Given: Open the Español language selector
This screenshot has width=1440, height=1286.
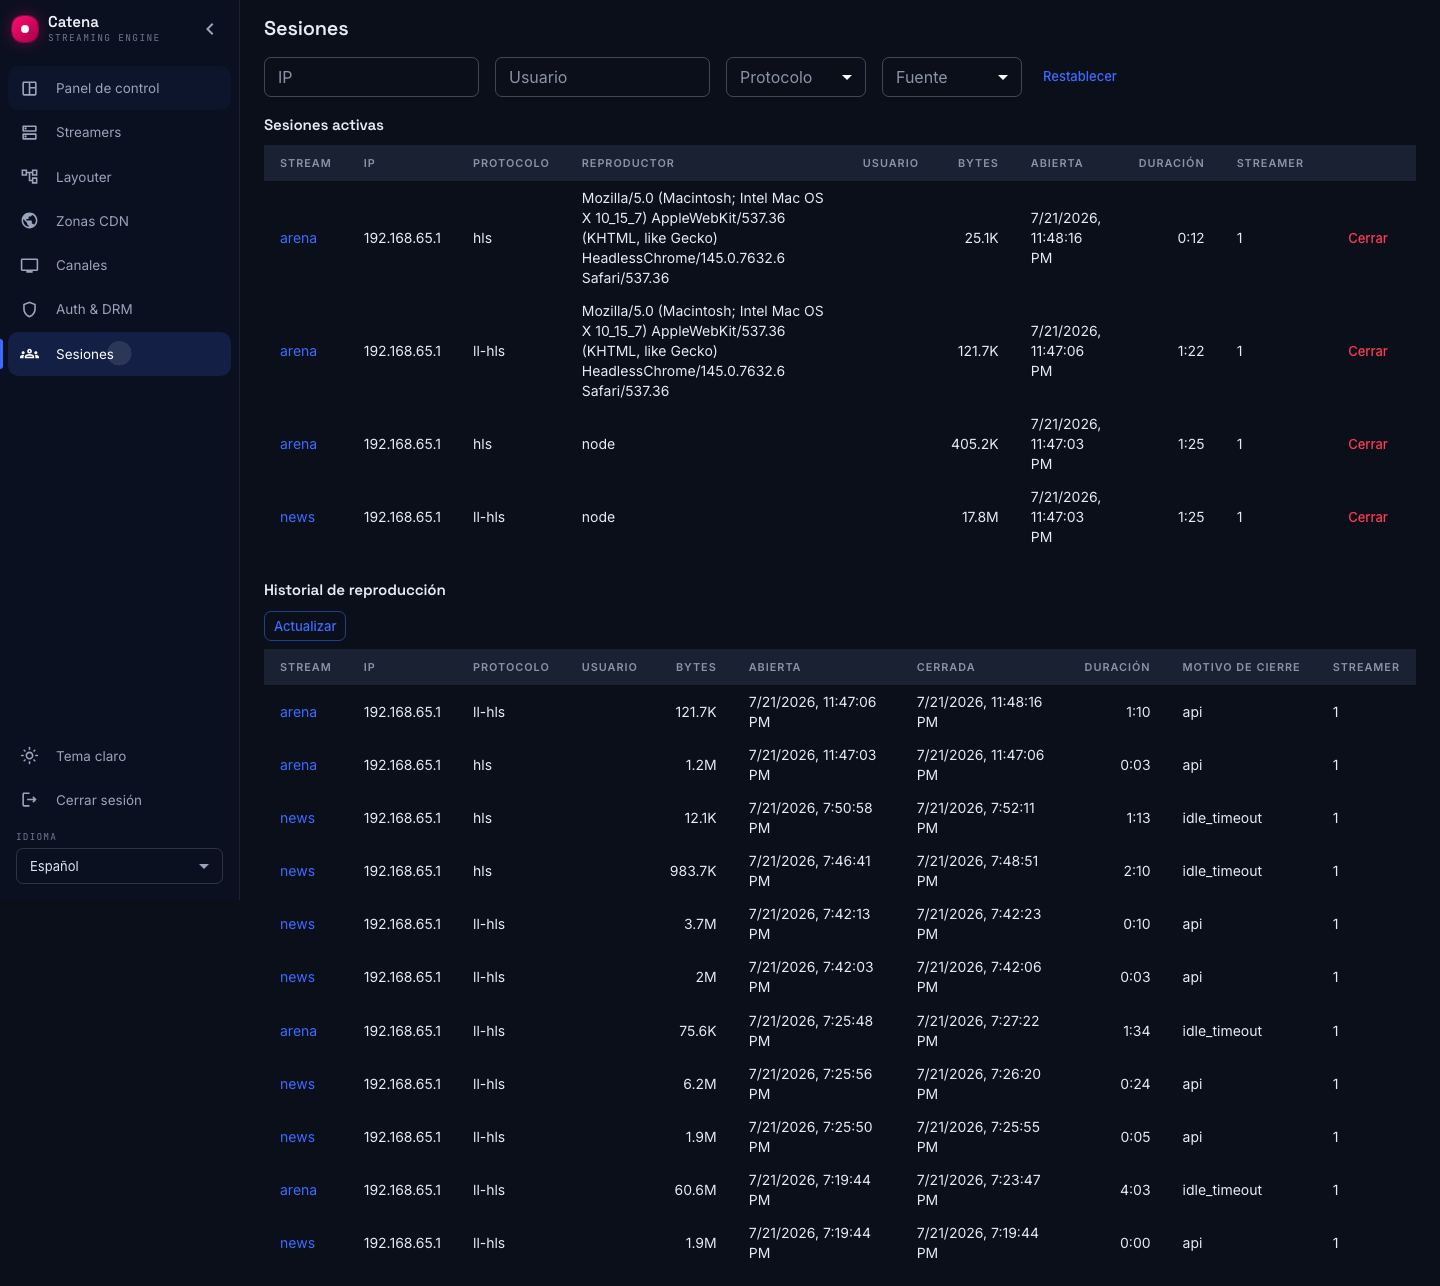Looking at the screenshot, I should click(x=119, y=866).
